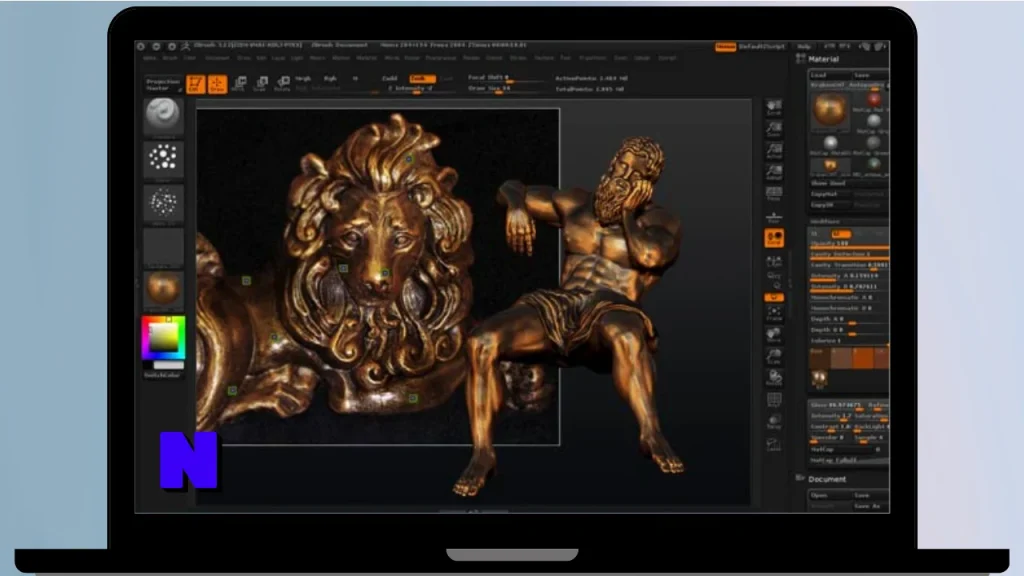The height and width of the screenshot is (576, 1024).
Task: Select the red MatCap material sphere
Action: (874, 100)
